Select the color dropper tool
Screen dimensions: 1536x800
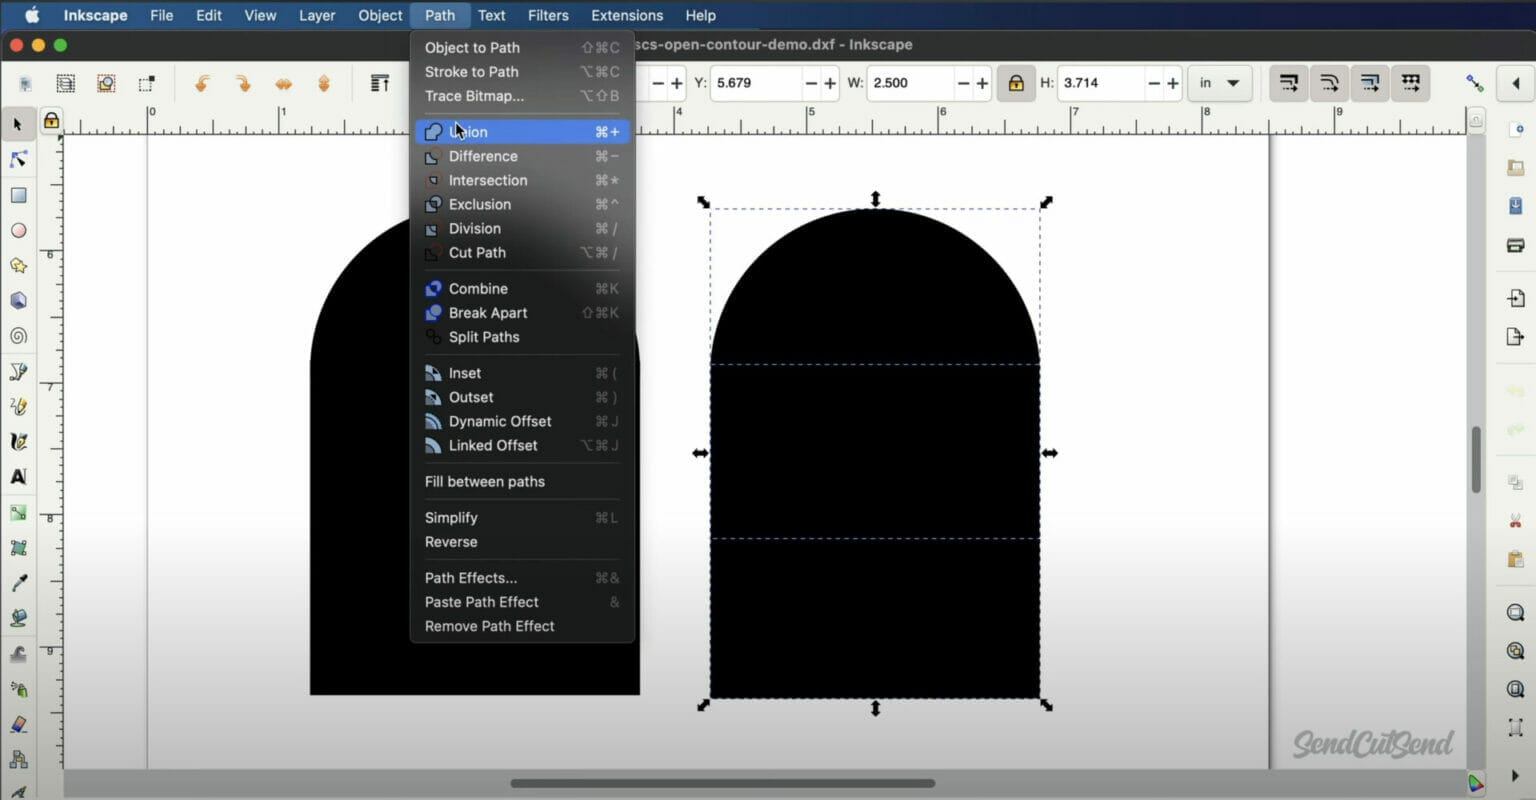(18, 582)
